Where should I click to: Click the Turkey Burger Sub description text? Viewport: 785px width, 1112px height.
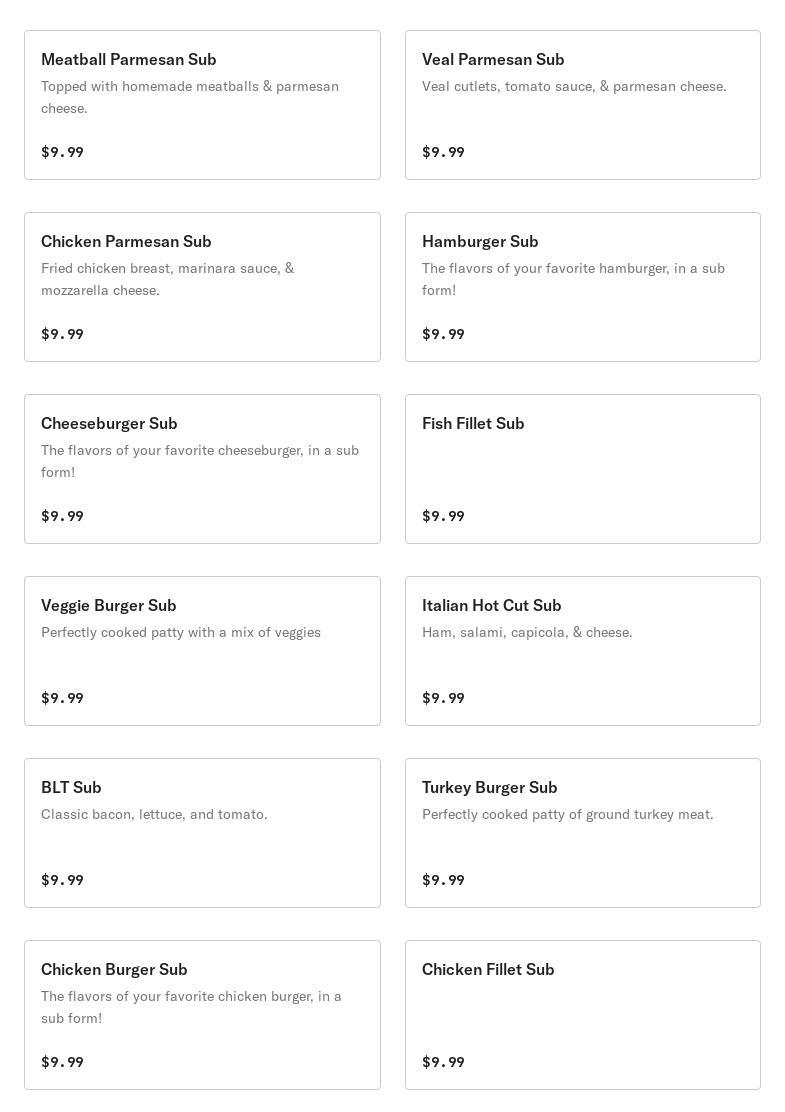point(567,815)
